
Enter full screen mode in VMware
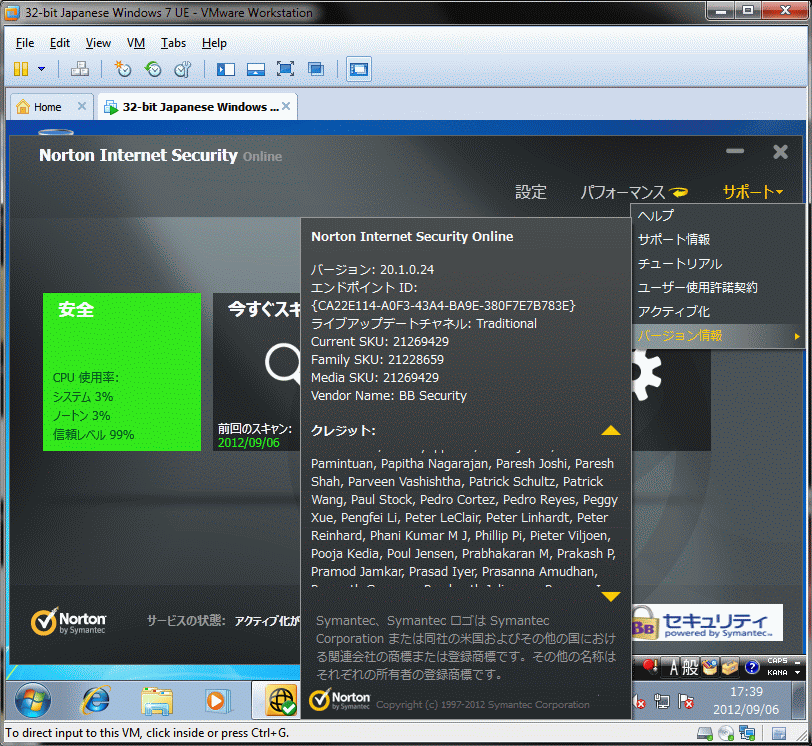[285, 69]
